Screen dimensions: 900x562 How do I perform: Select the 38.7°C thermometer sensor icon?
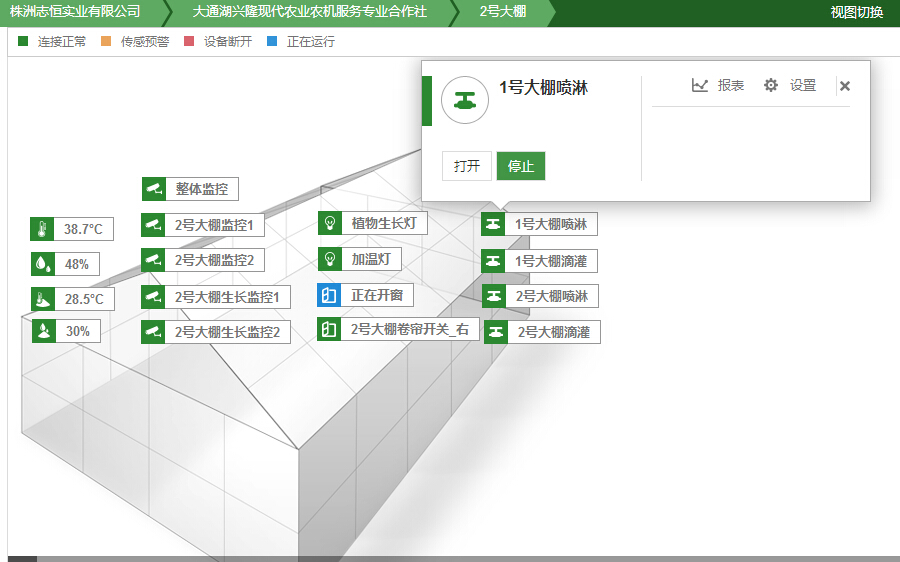[42, 229]
